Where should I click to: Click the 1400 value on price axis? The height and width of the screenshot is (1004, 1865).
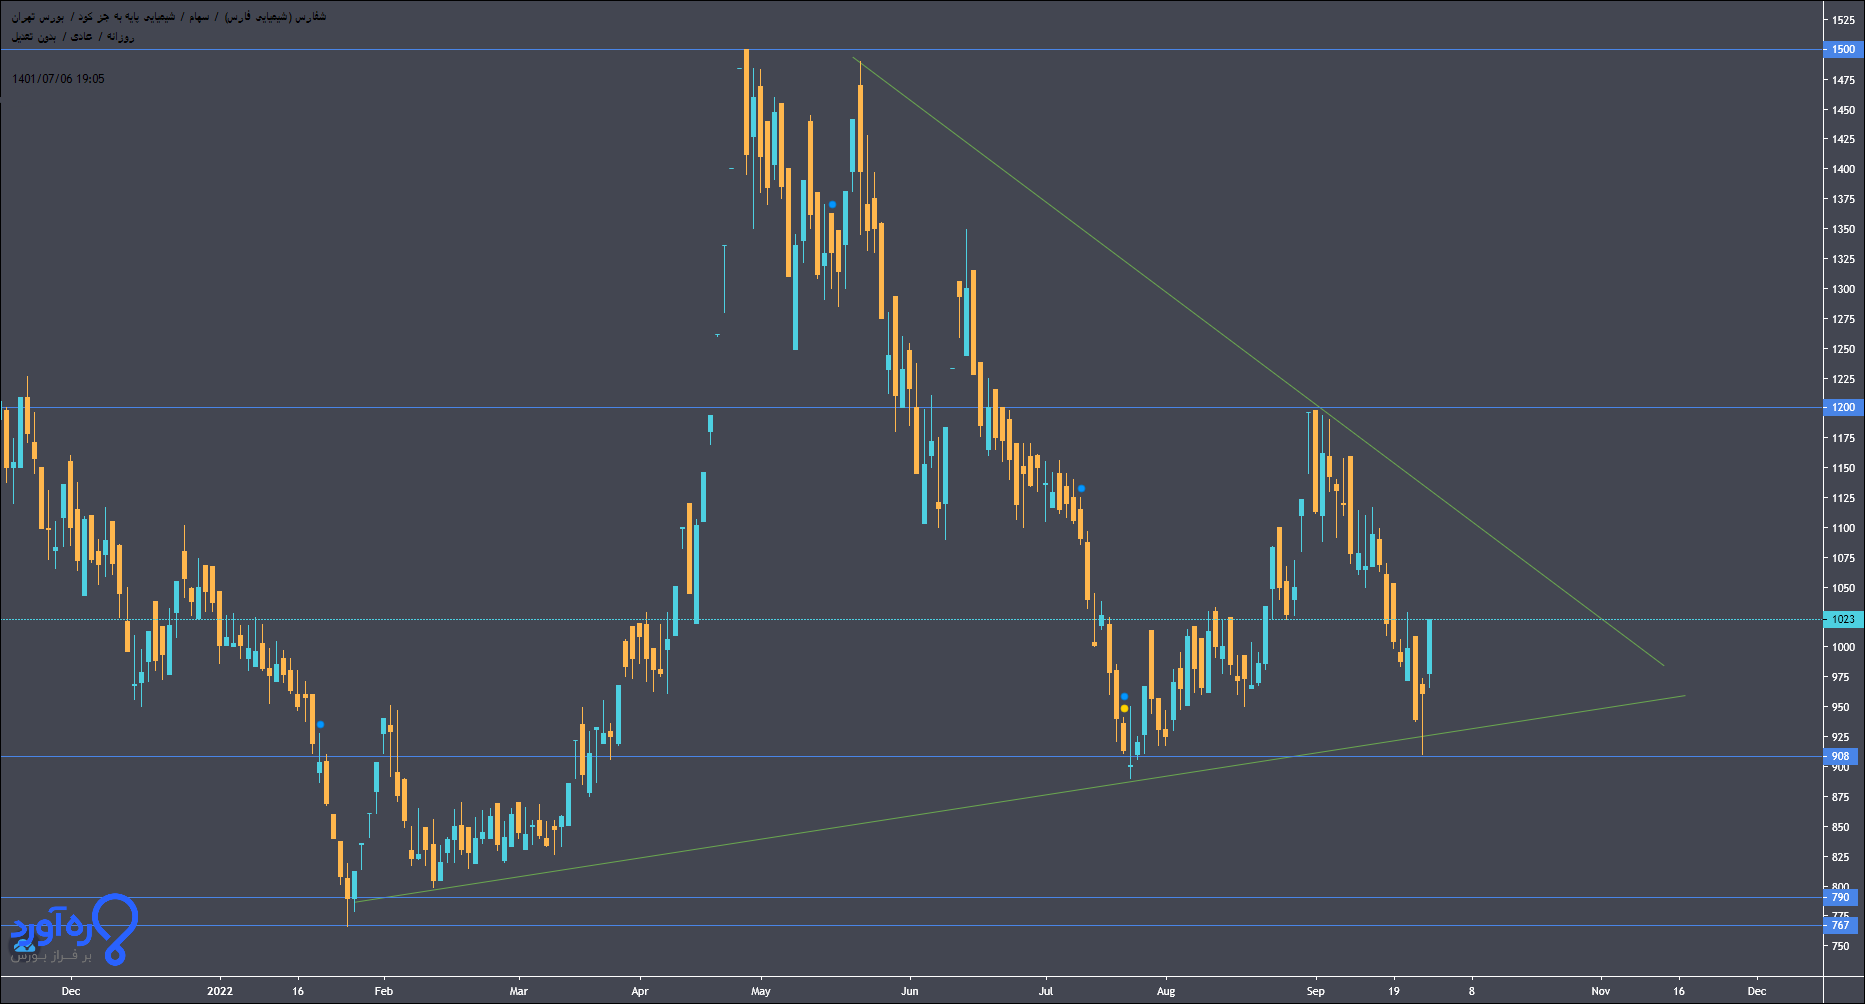click(x=1843, y=169)
